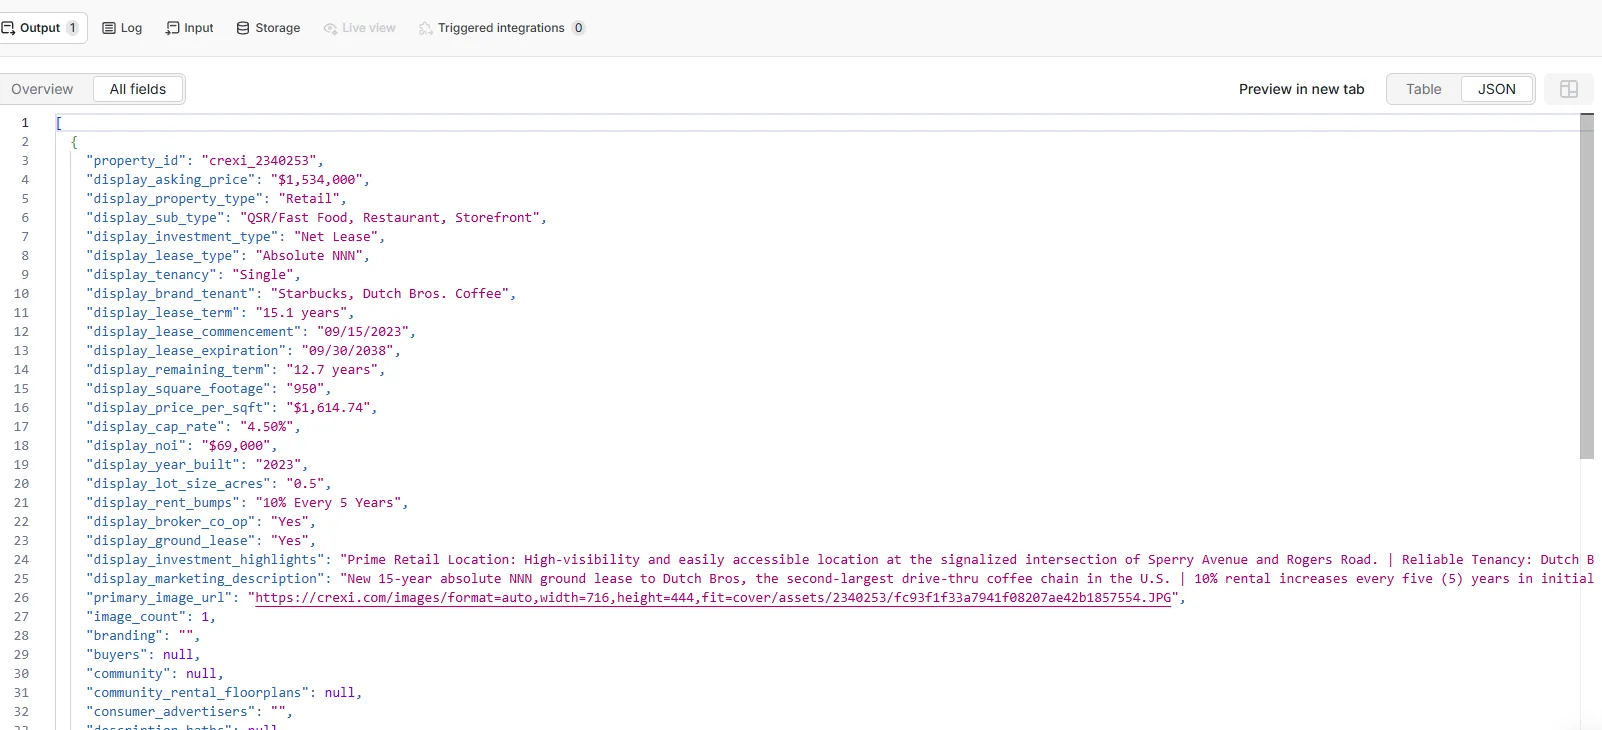This screenshot has width=1602, height=730.
Task: Click the "image_count" key
Action: (x=136, y=617)
